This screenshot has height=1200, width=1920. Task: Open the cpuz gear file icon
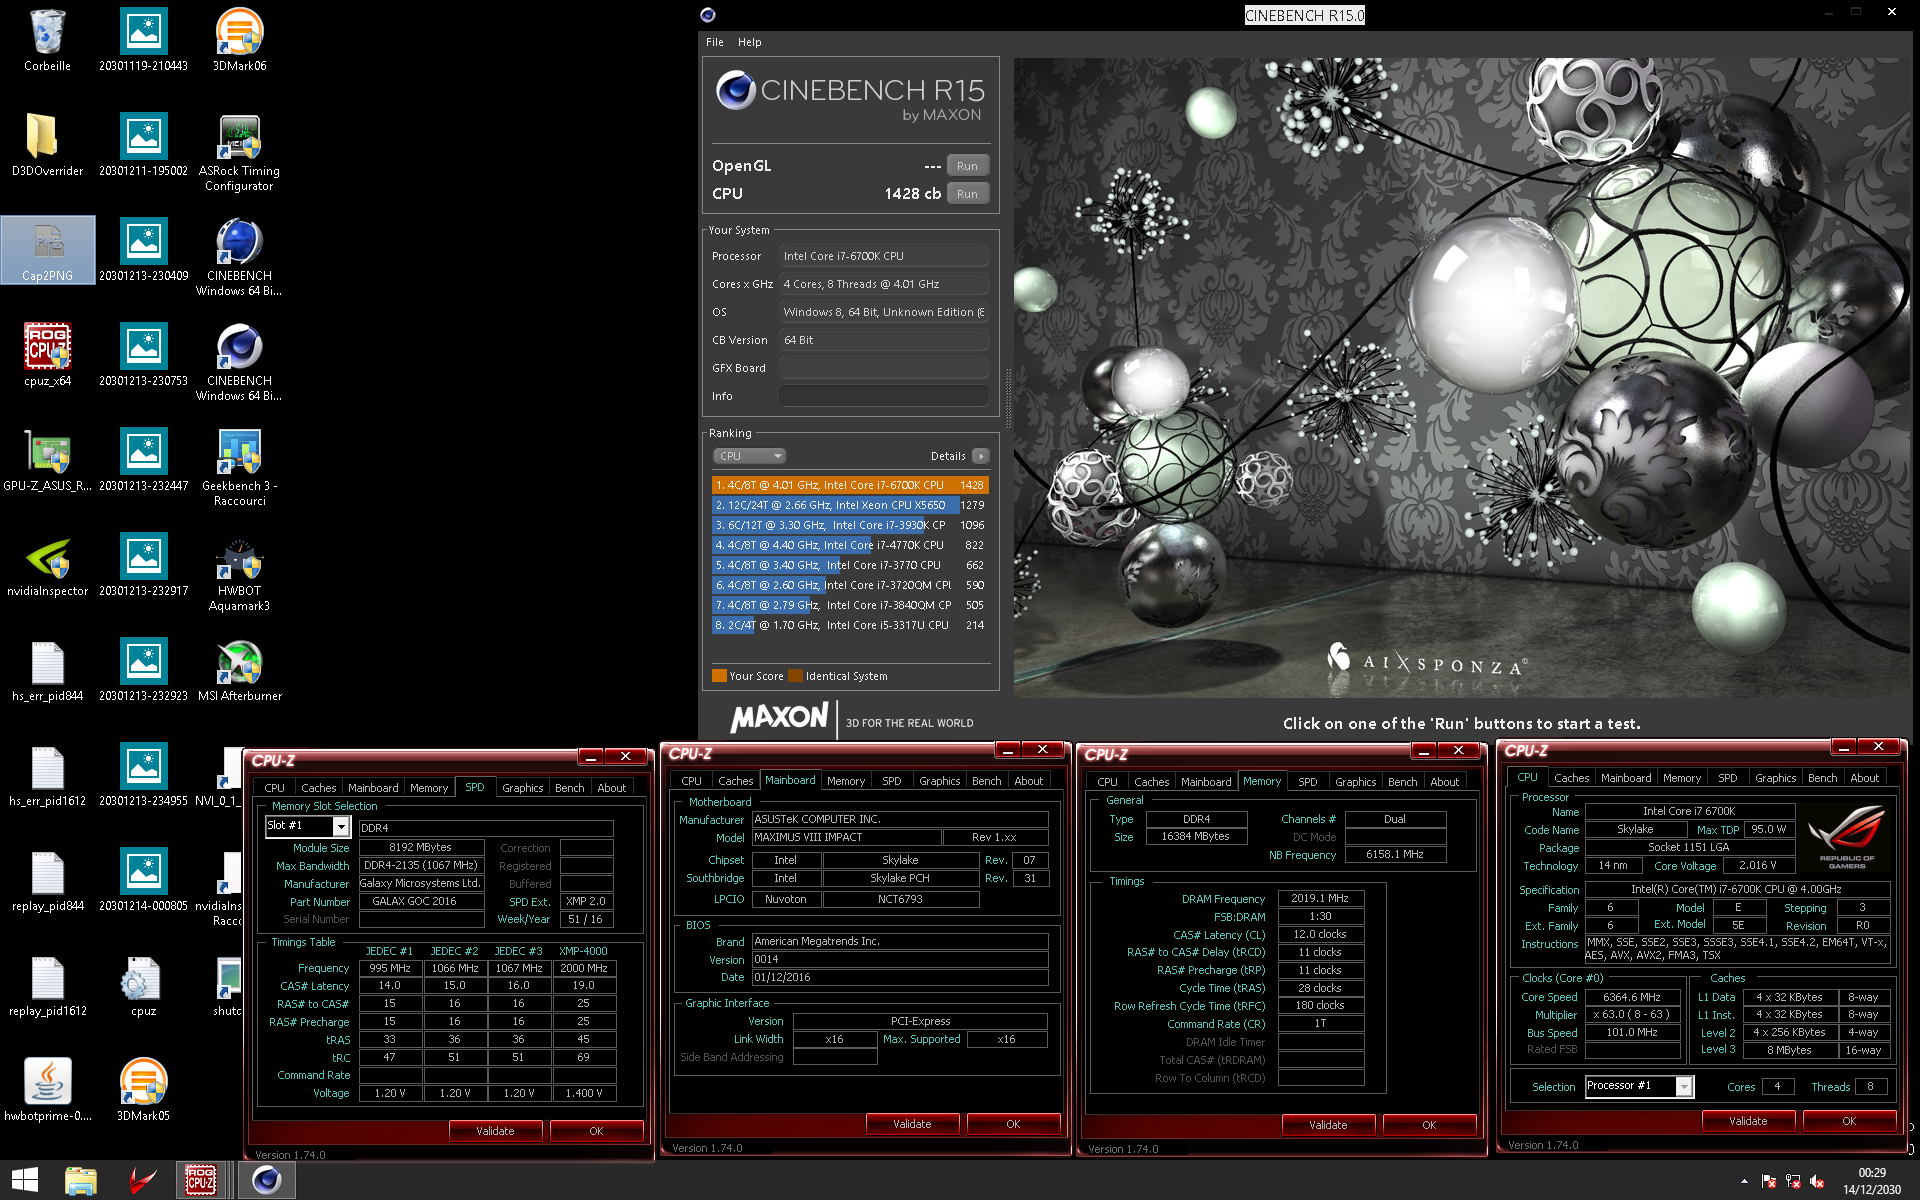coord(143,986)
